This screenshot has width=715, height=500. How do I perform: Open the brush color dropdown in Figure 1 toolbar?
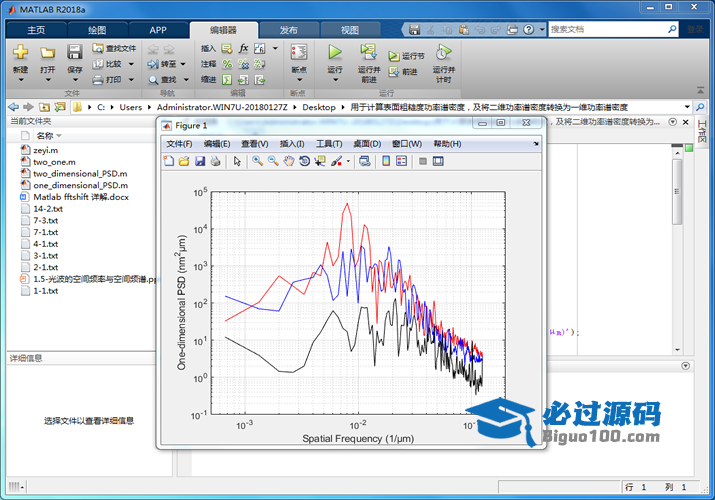[348, 161]
